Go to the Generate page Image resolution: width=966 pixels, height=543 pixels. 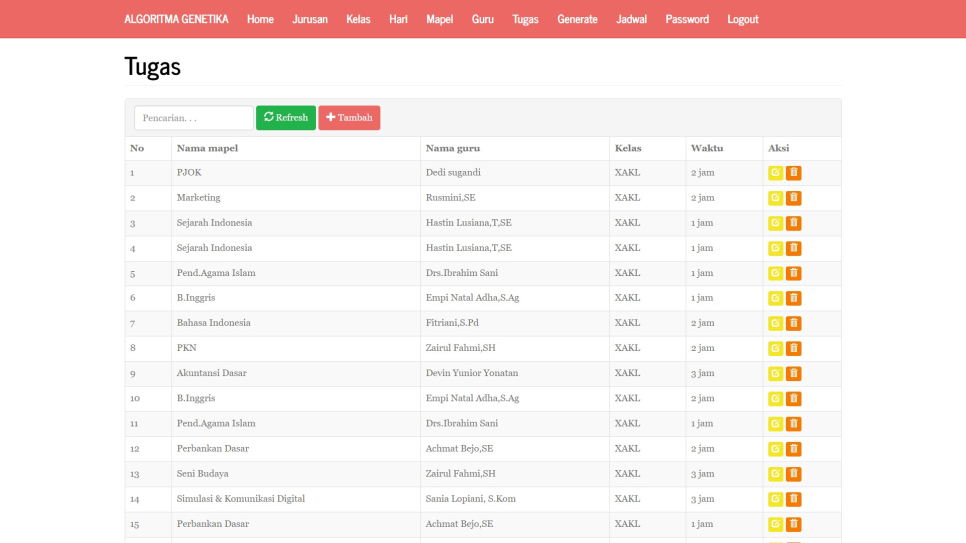coord(577,19)
